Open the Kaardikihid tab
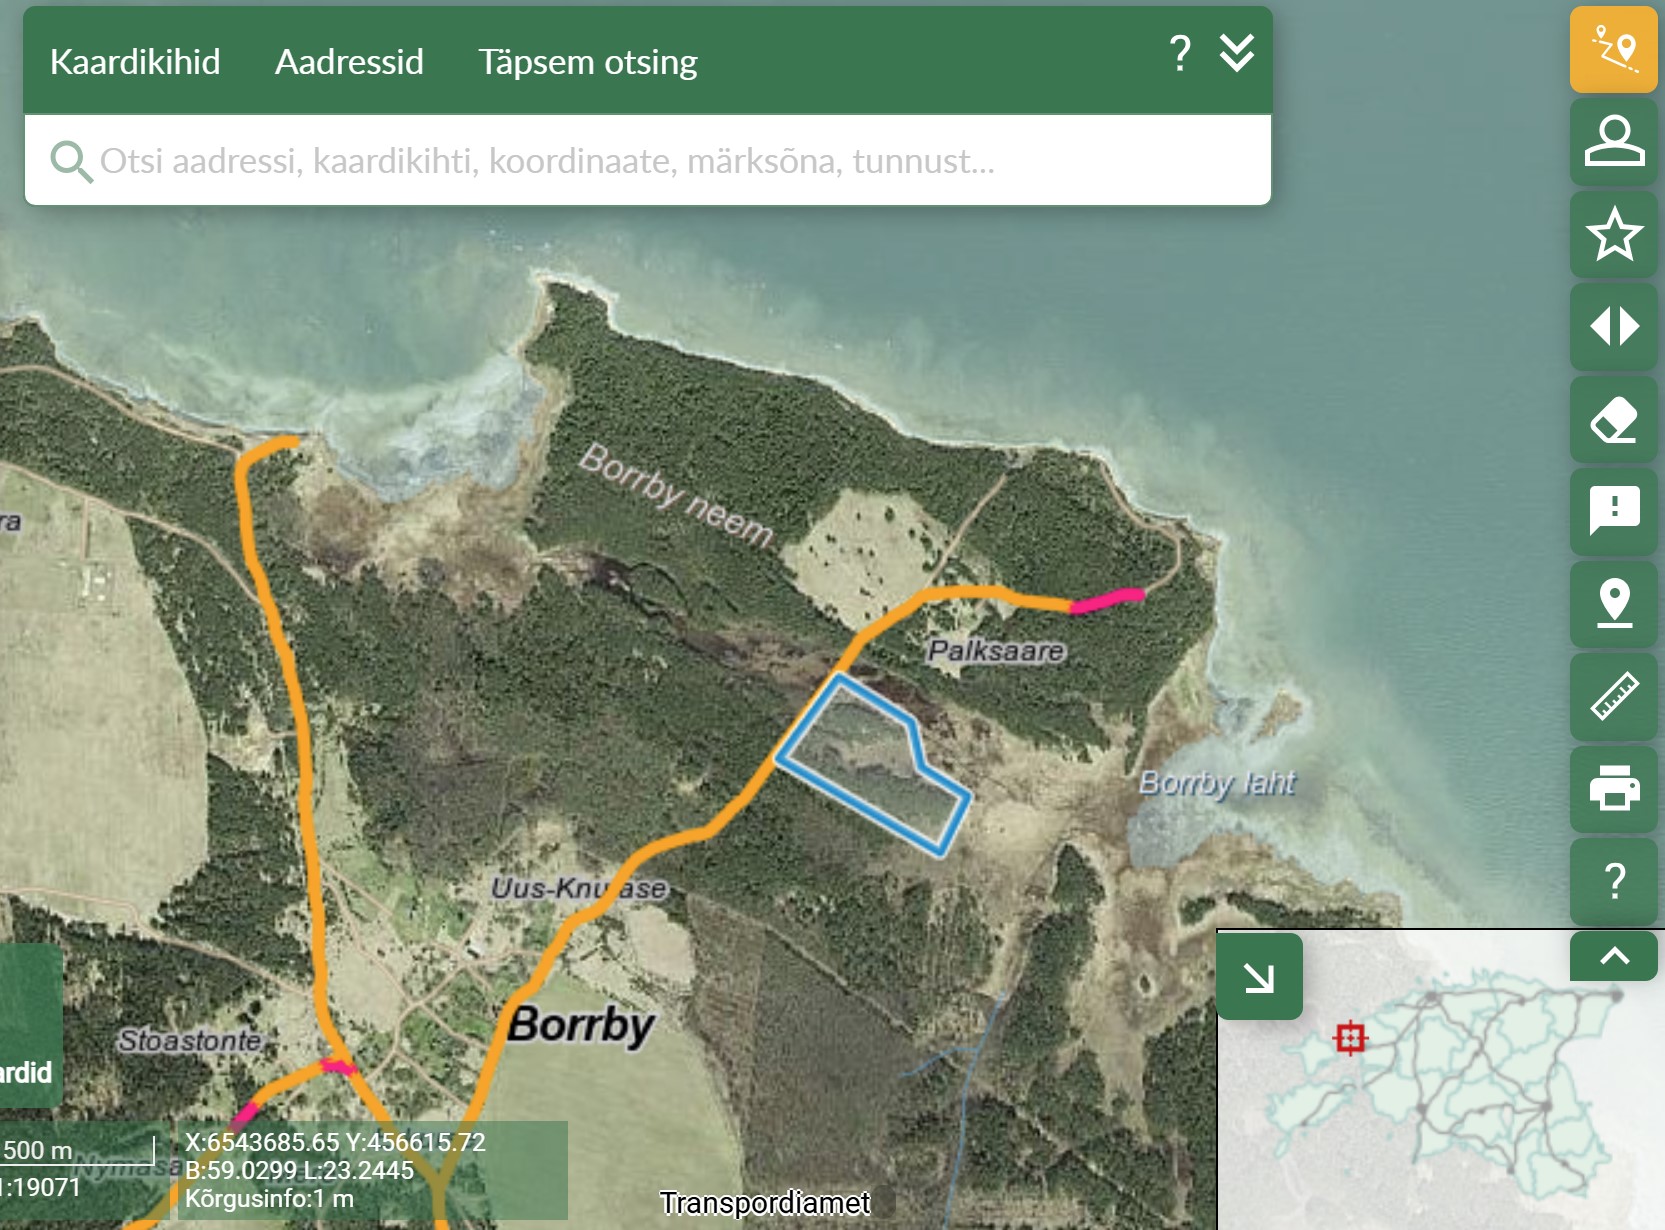 pos(135,62)
